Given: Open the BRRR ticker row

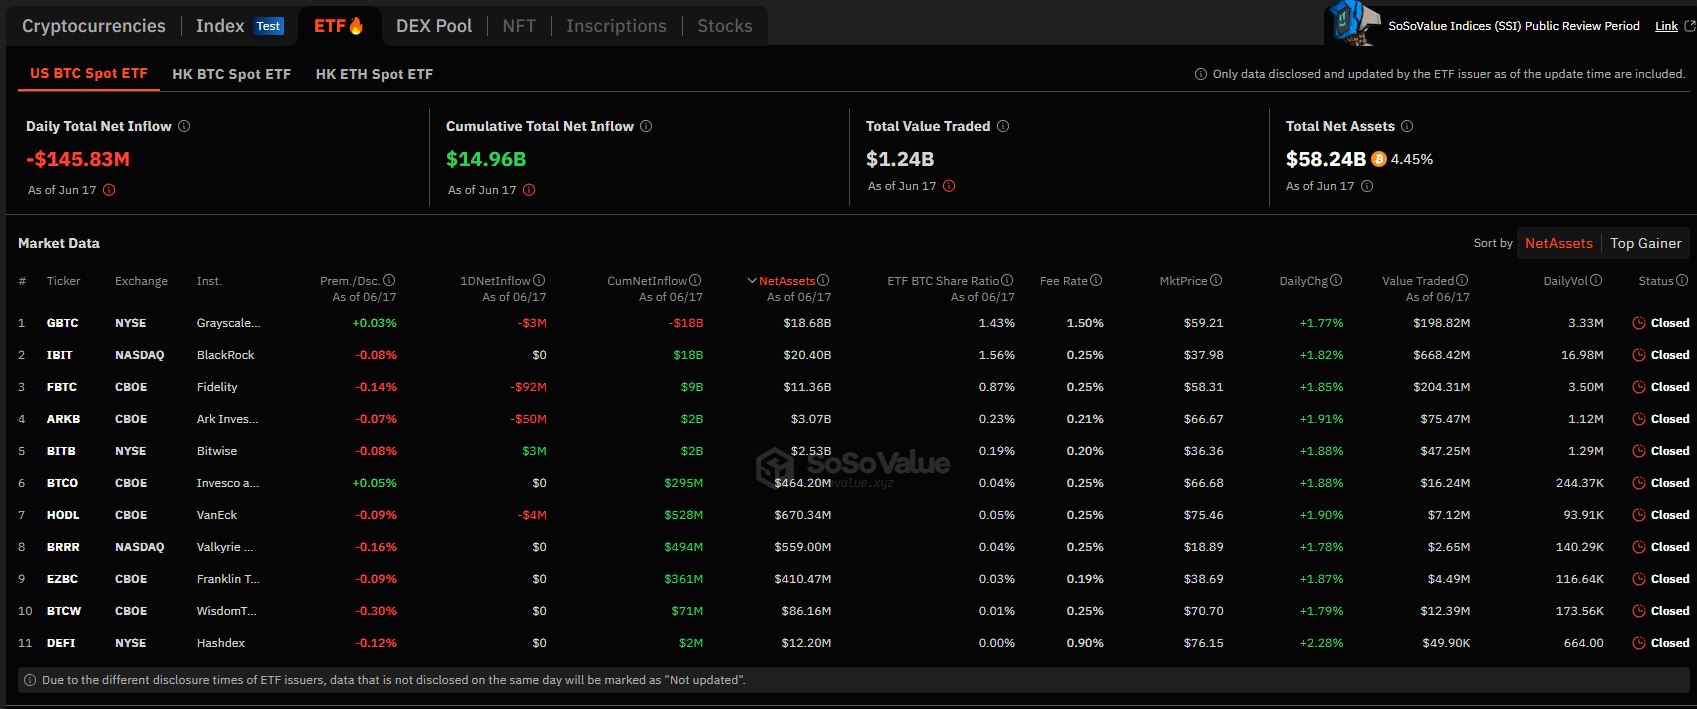Looking at the screenshot, I should click(x=63, y=547).
